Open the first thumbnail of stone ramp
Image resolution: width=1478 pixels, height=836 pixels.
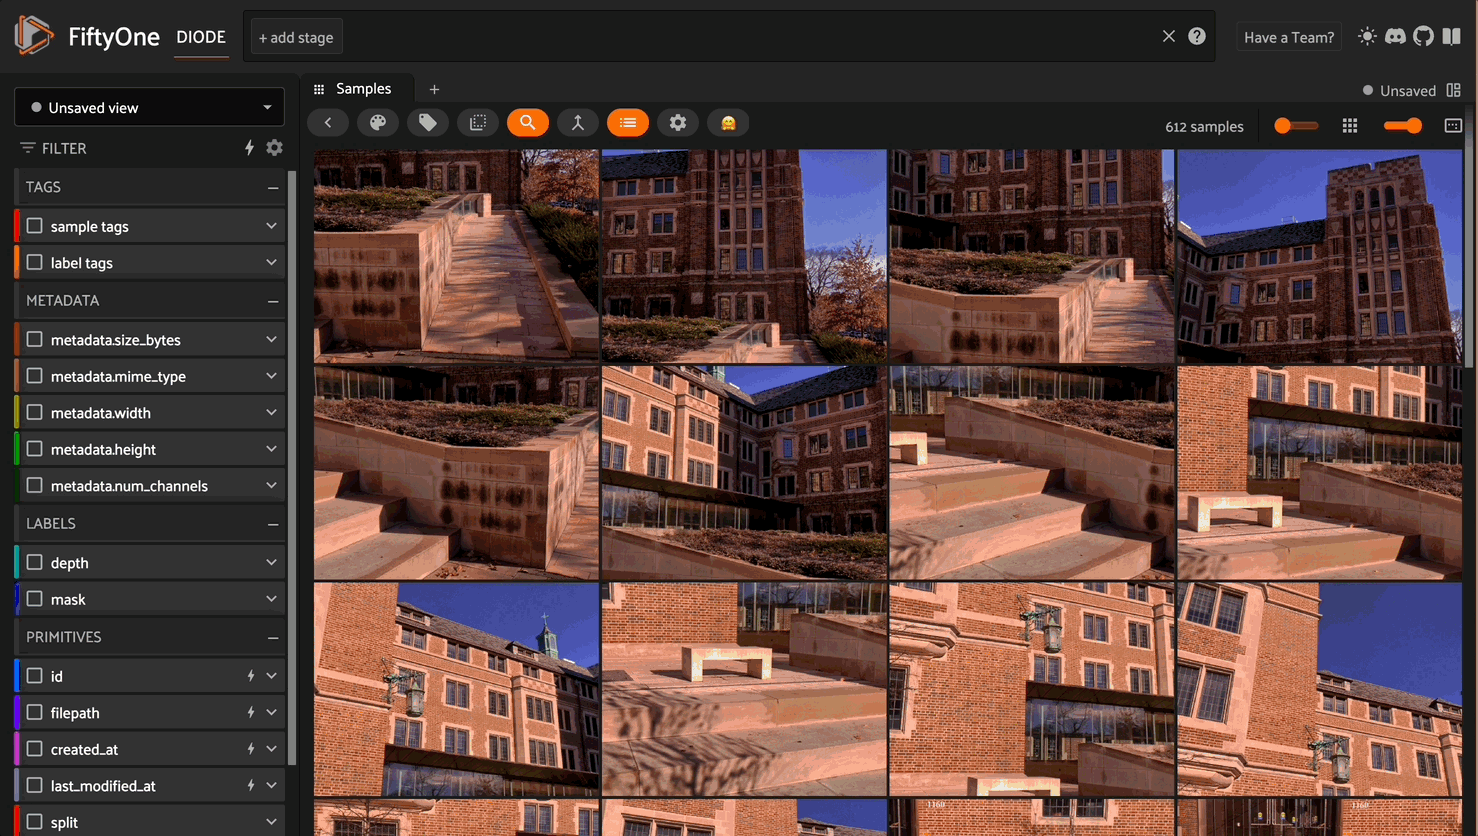point(456,256)
